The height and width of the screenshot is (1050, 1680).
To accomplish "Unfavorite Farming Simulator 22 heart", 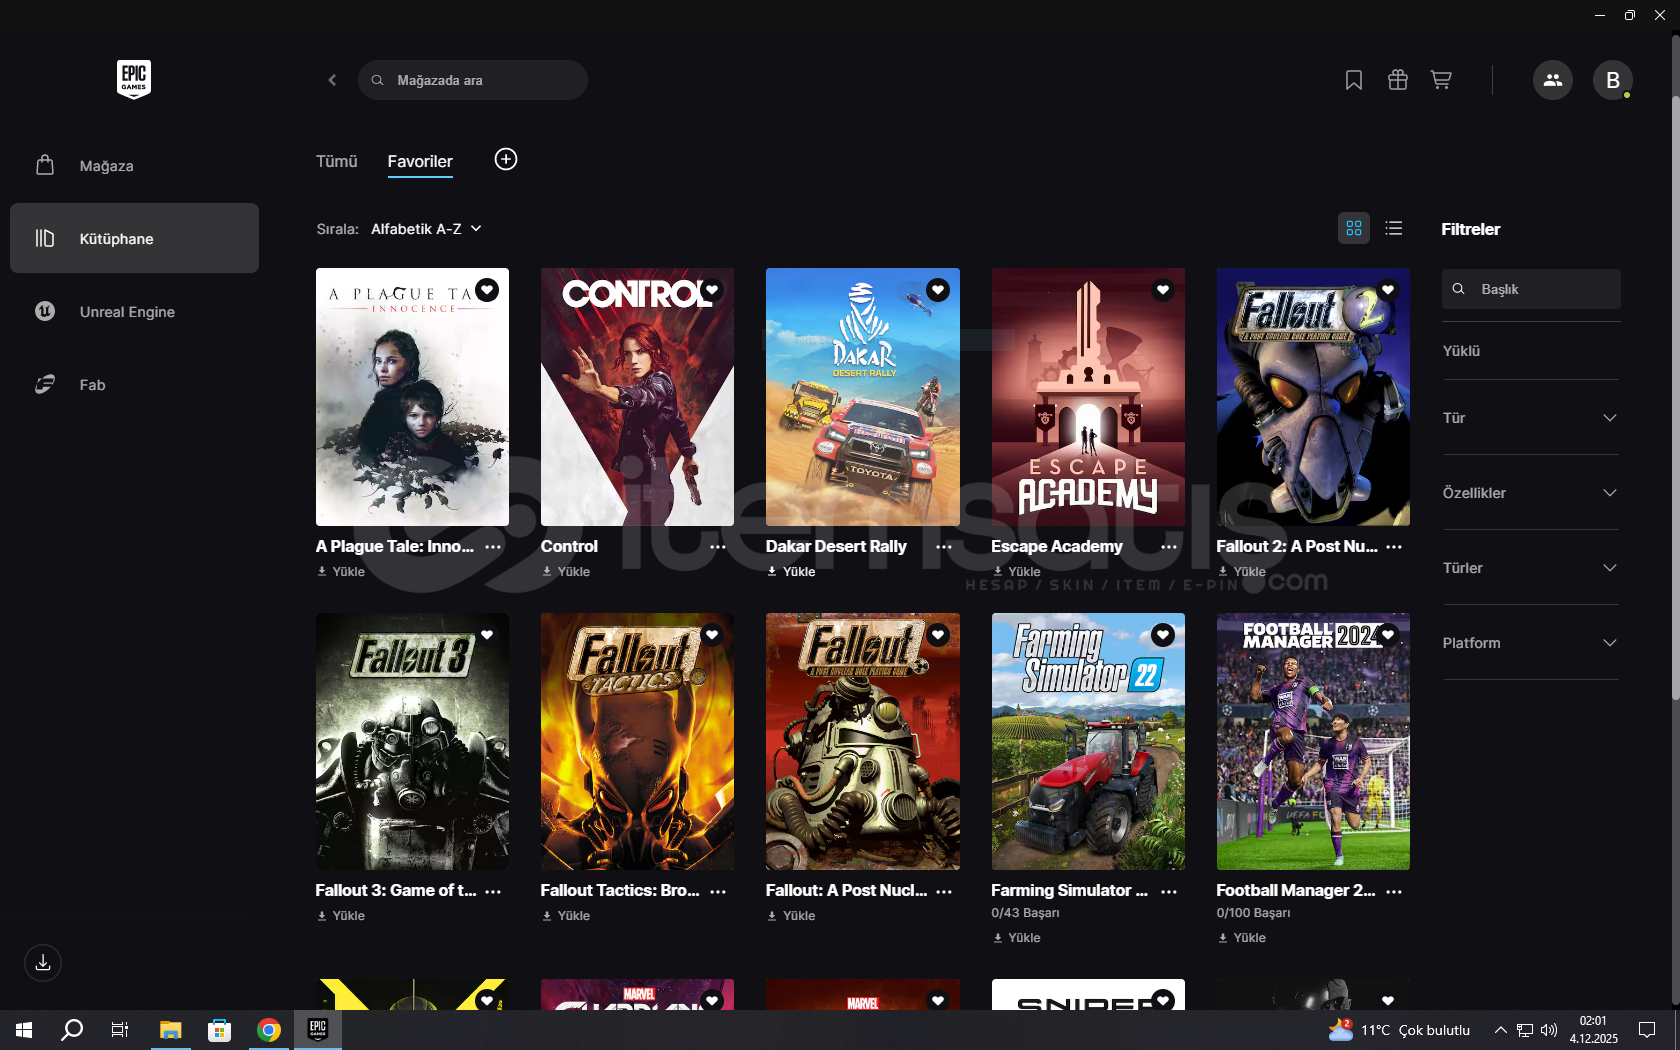I will [1163, 635].
